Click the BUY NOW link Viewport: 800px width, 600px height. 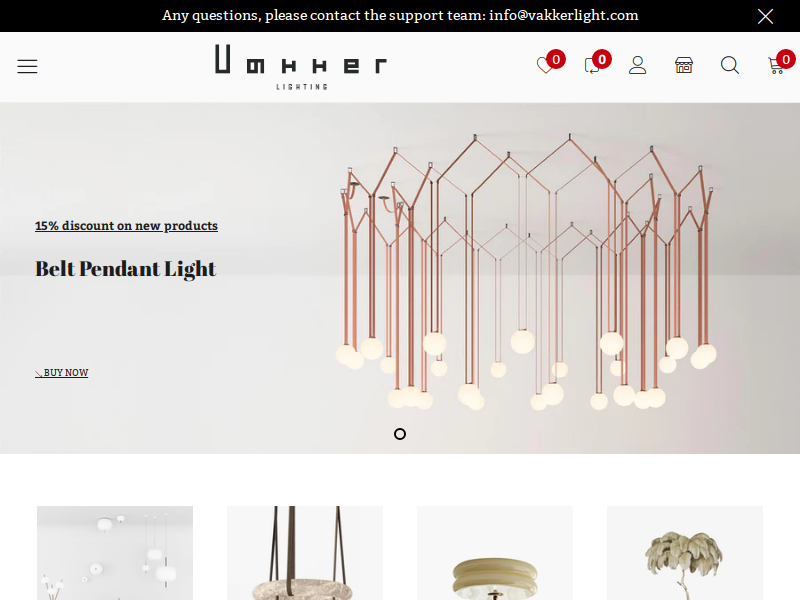pos(62,372)
